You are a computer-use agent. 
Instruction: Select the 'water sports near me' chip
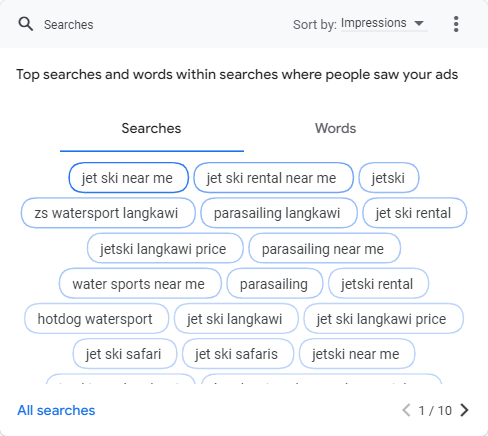coord(140,284)
